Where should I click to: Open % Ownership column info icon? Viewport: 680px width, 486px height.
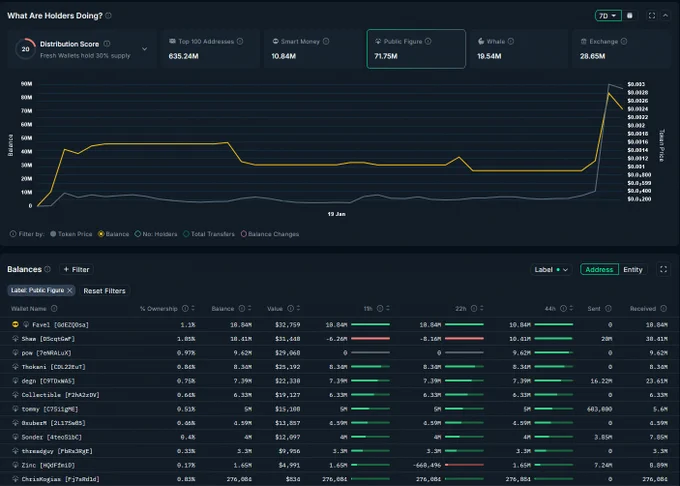tap(185, 308)
